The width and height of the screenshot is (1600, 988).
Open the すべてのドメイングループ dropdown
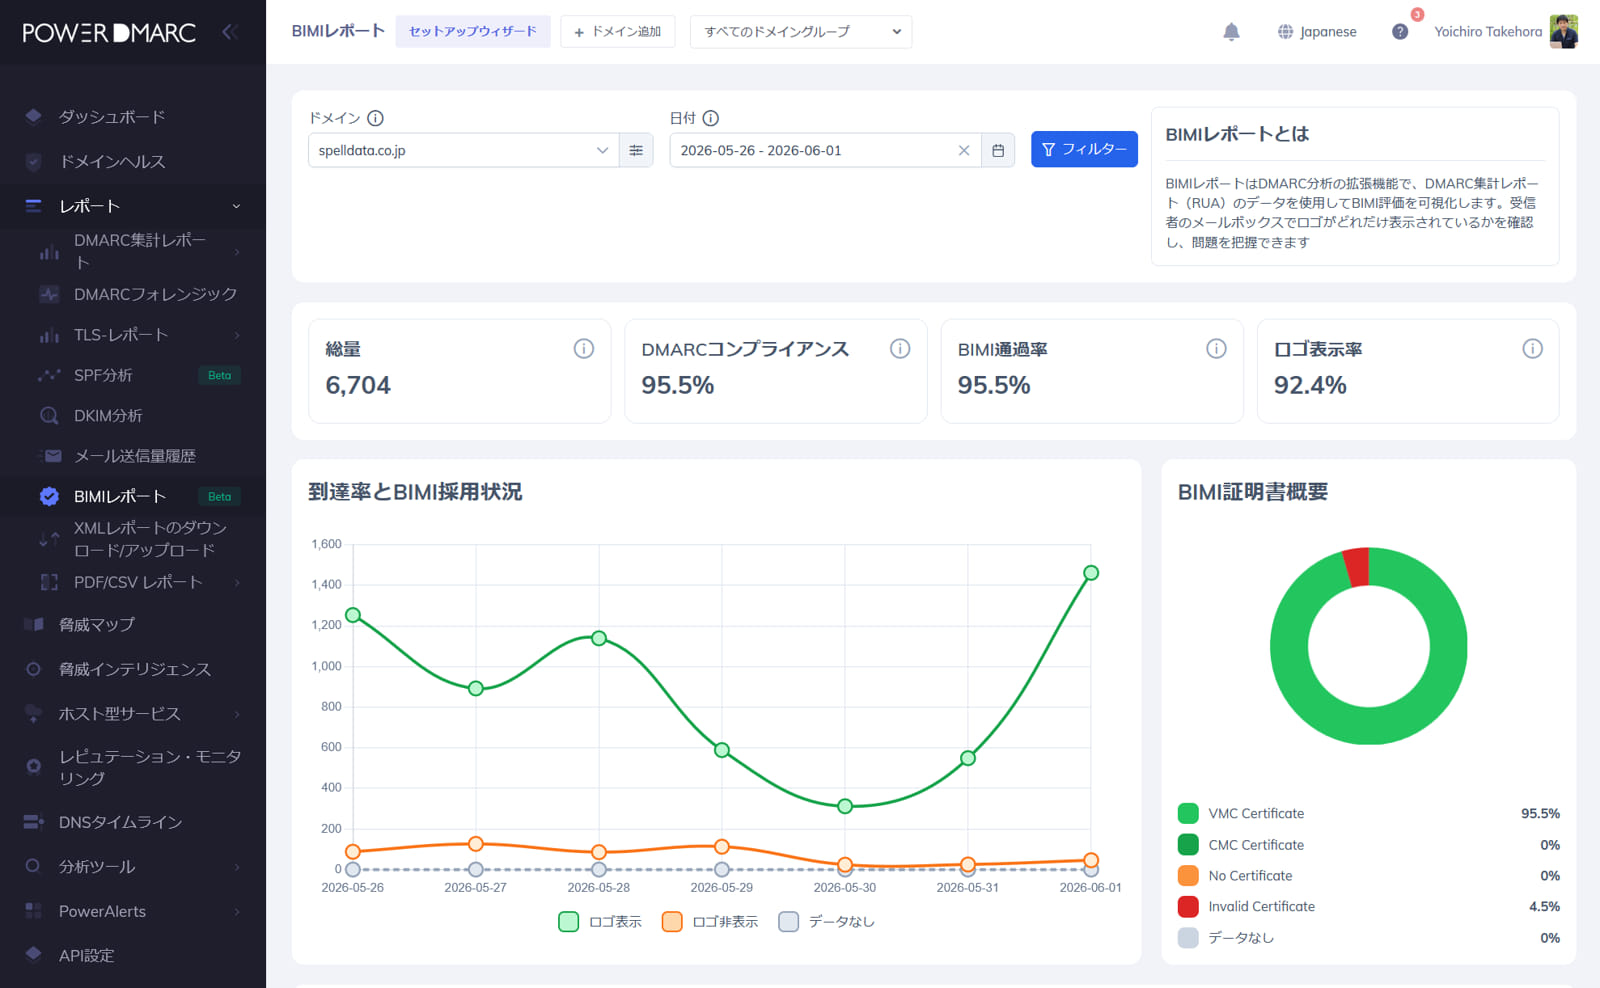point(801,32)
